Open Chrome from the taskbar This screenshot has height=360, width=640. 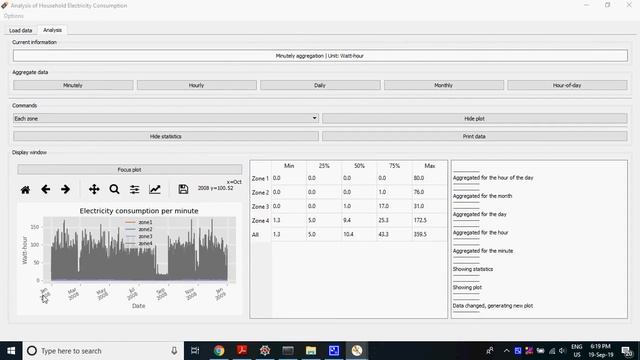pos(219,351)
